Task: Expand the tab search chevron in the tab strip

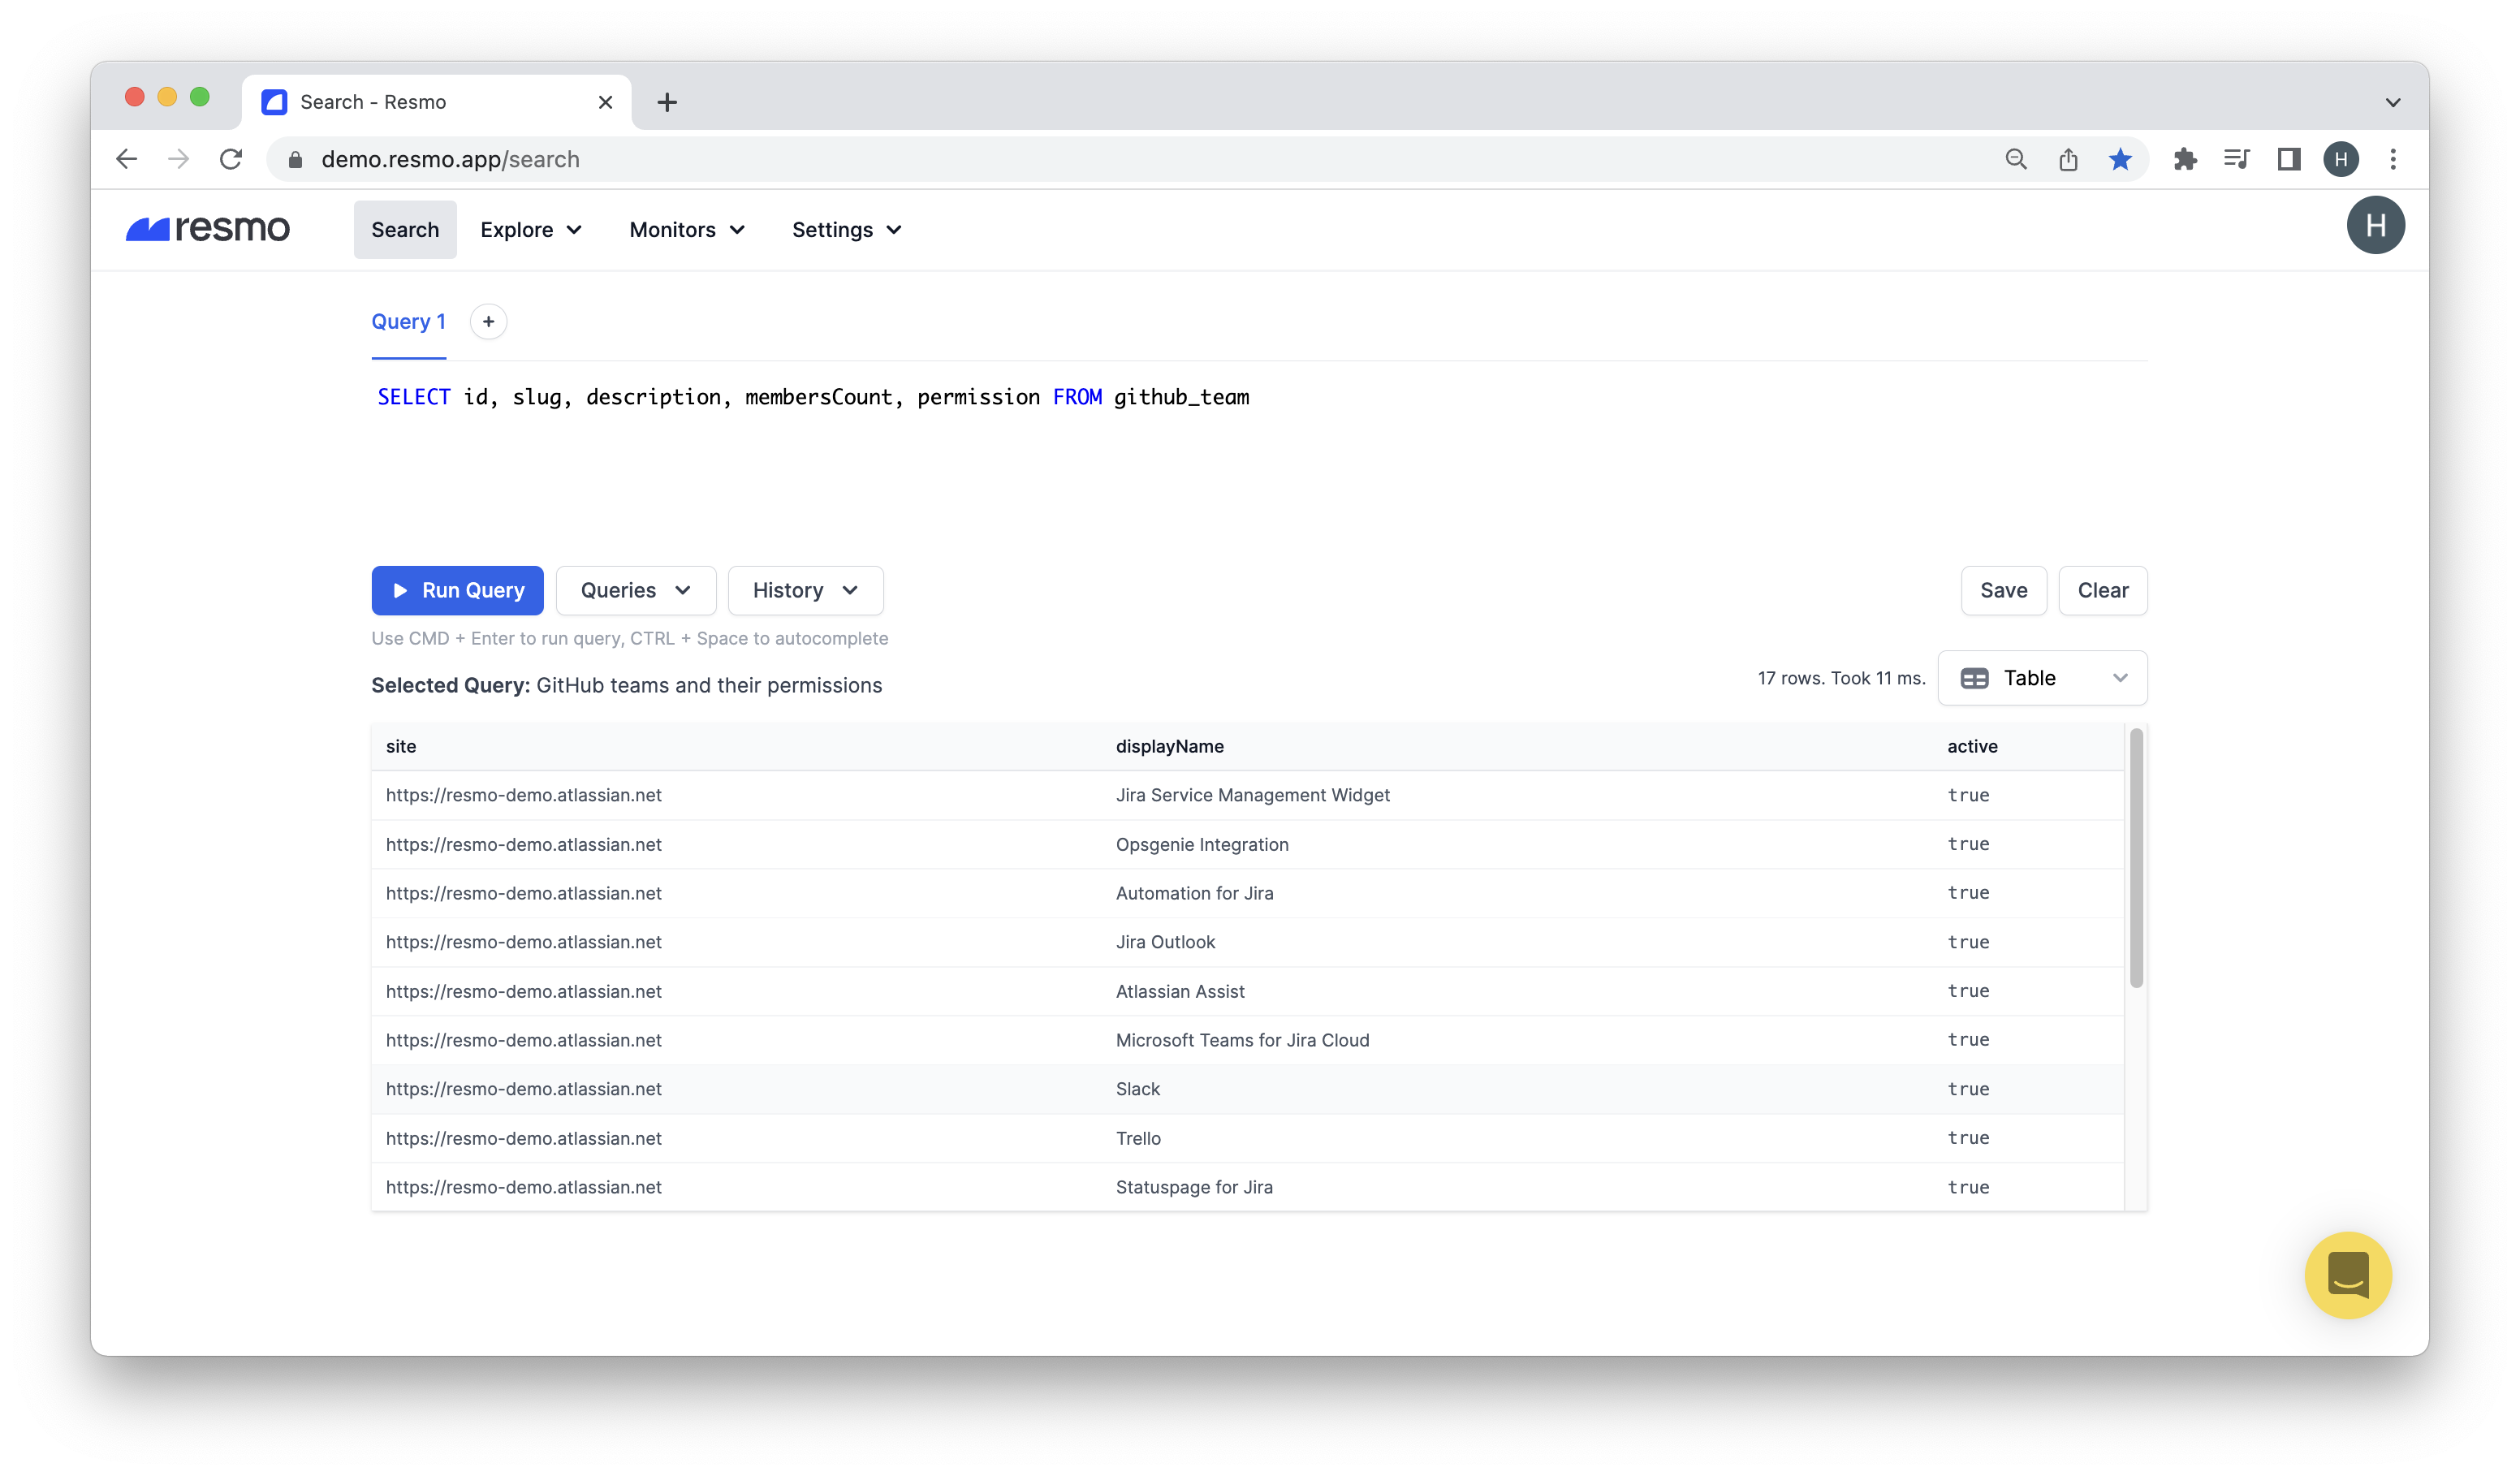Action: click(2393, 102)
